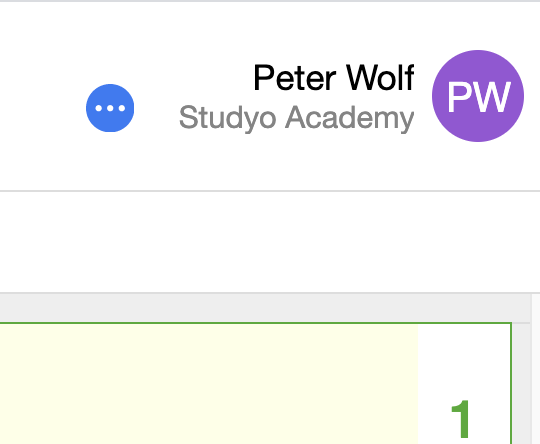The width and height of the screenshot is (540, 444).
Task: Click the letter W in the avatar
Action: [x=491, y=97]
